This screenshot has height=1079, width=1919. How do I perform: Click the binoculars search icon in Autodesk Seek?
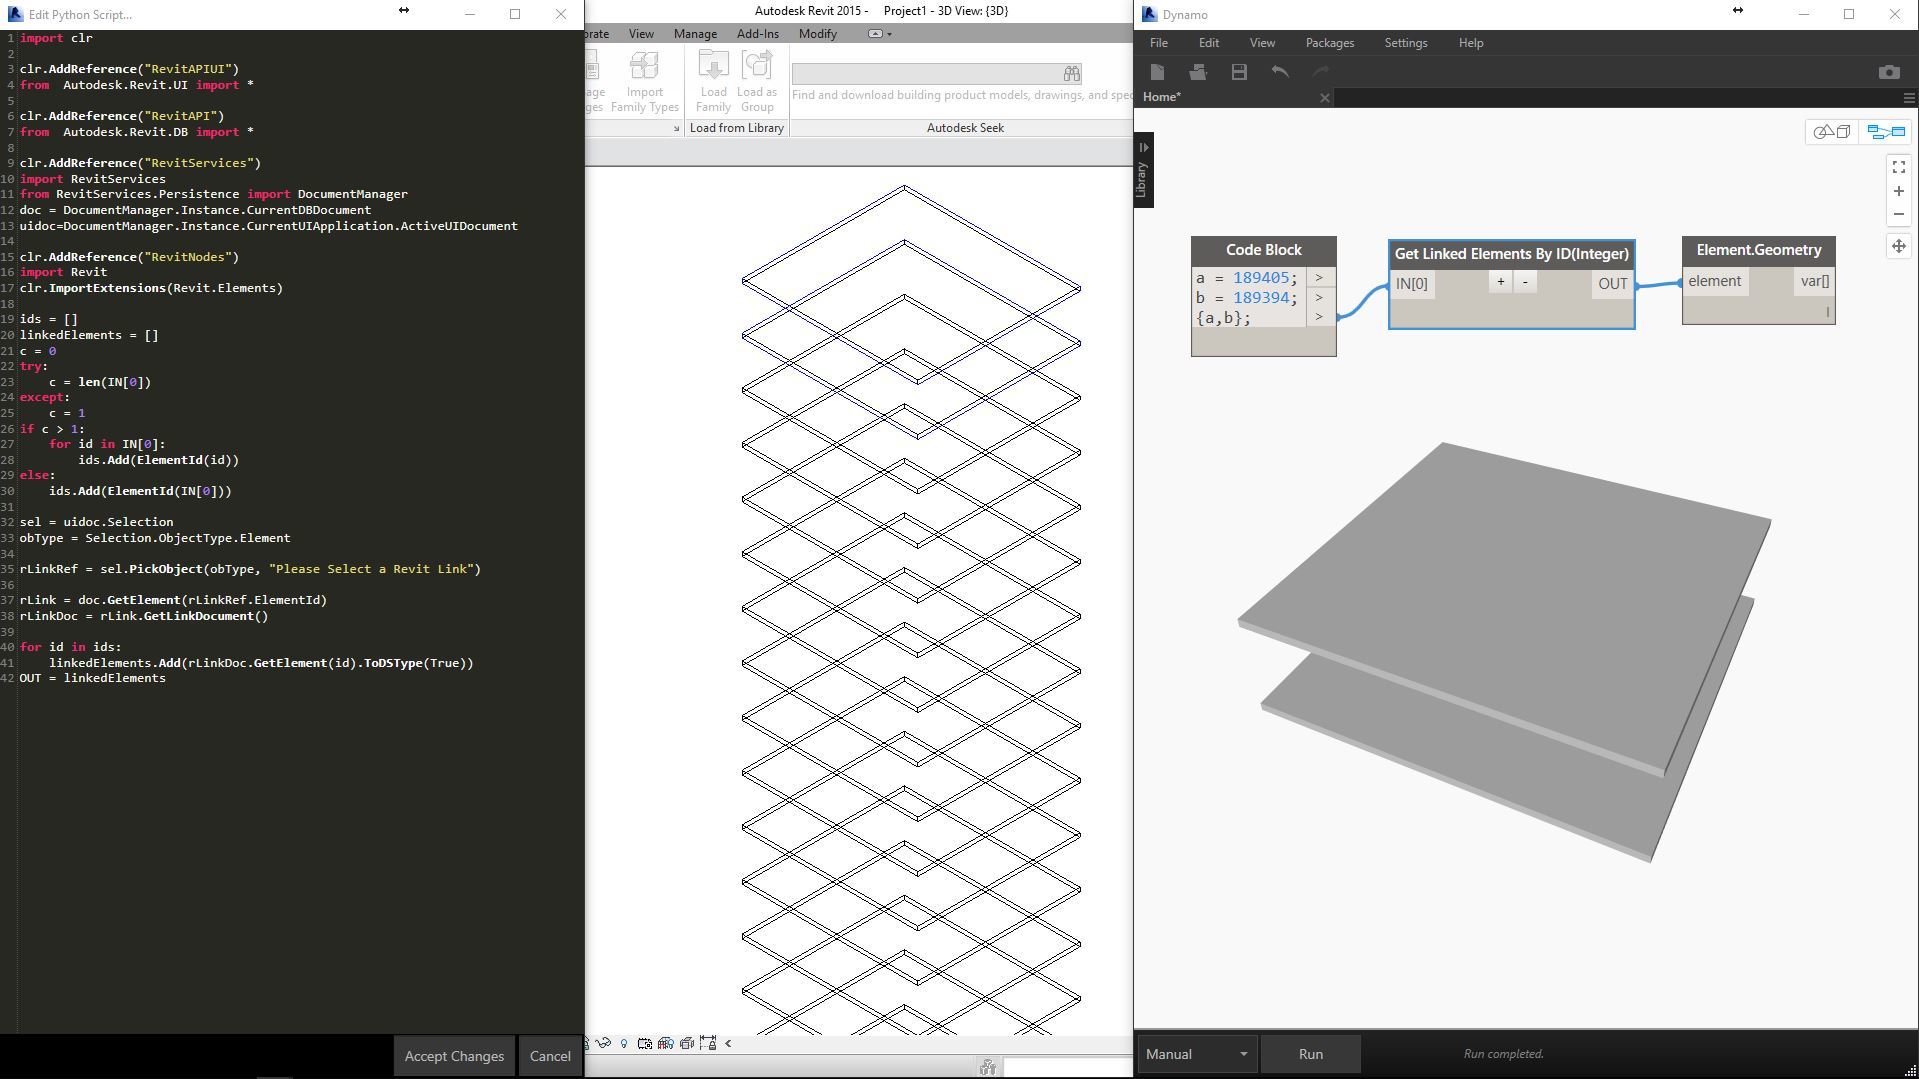[x=1071, y=74]
